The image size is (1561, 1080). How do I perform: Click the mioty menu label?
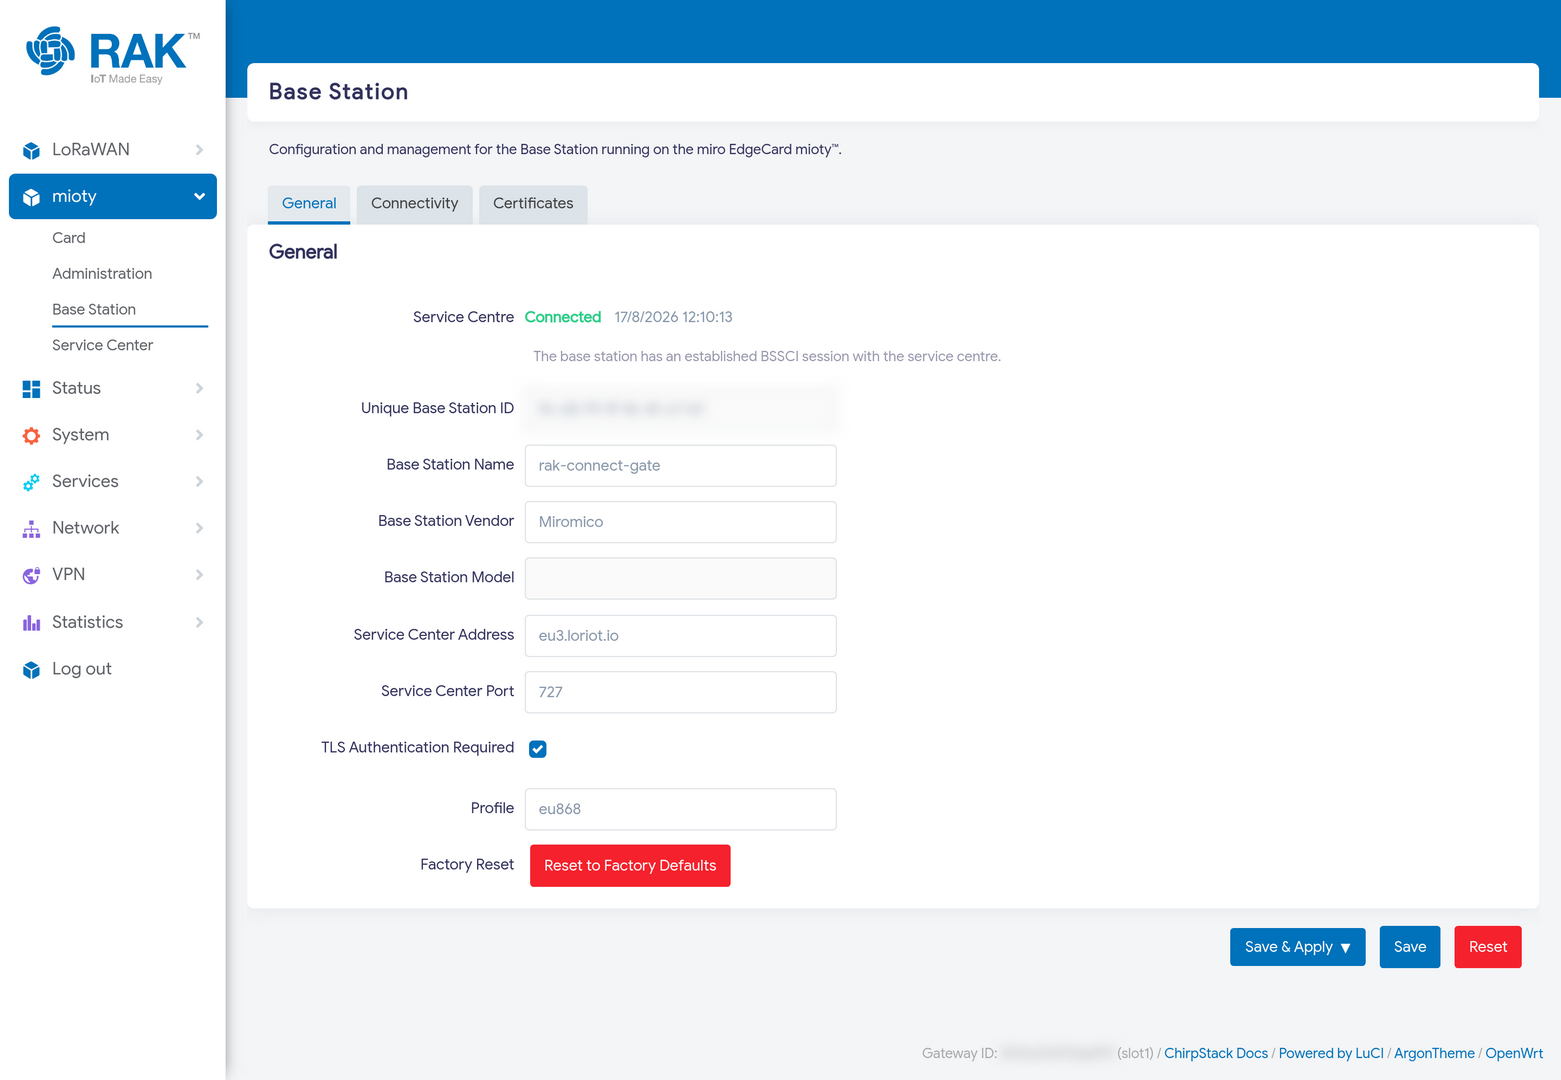(74, 197)
